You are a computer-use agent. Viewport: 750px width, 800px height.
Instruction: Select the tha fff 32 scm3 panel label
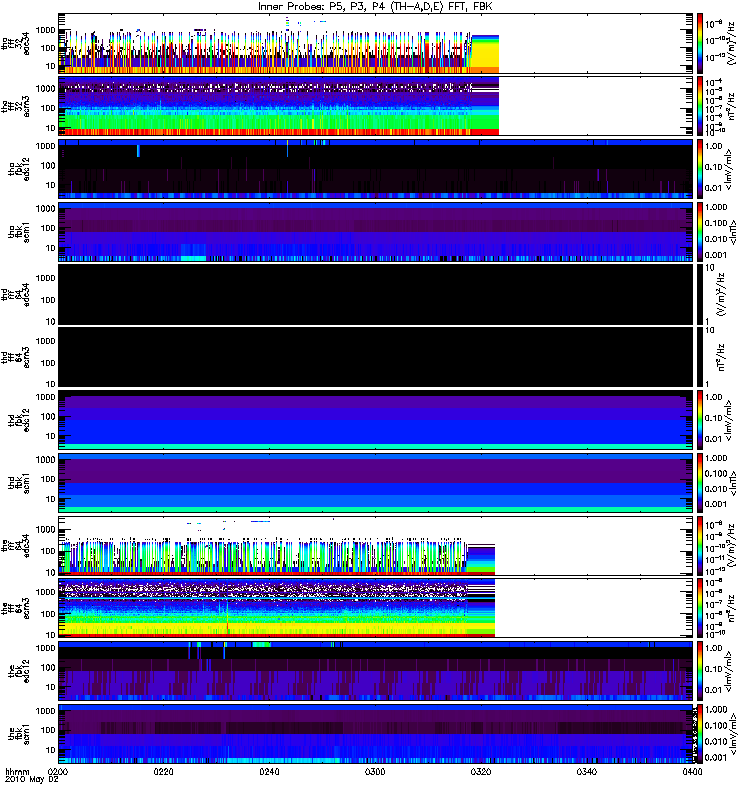(15, 106)
